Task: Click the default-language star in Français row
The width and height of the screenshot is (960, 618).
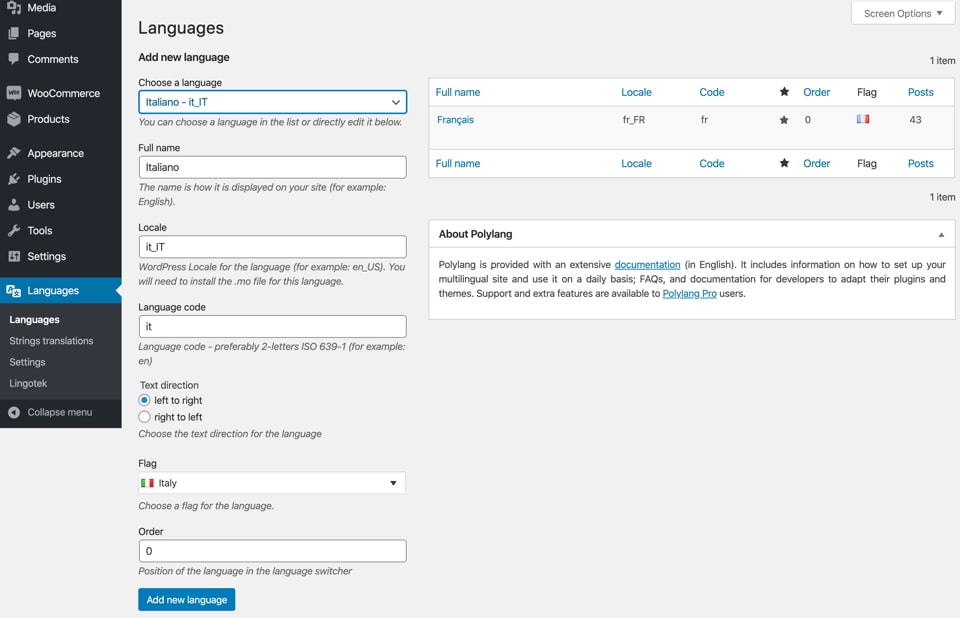Action: tap(784, 120)
